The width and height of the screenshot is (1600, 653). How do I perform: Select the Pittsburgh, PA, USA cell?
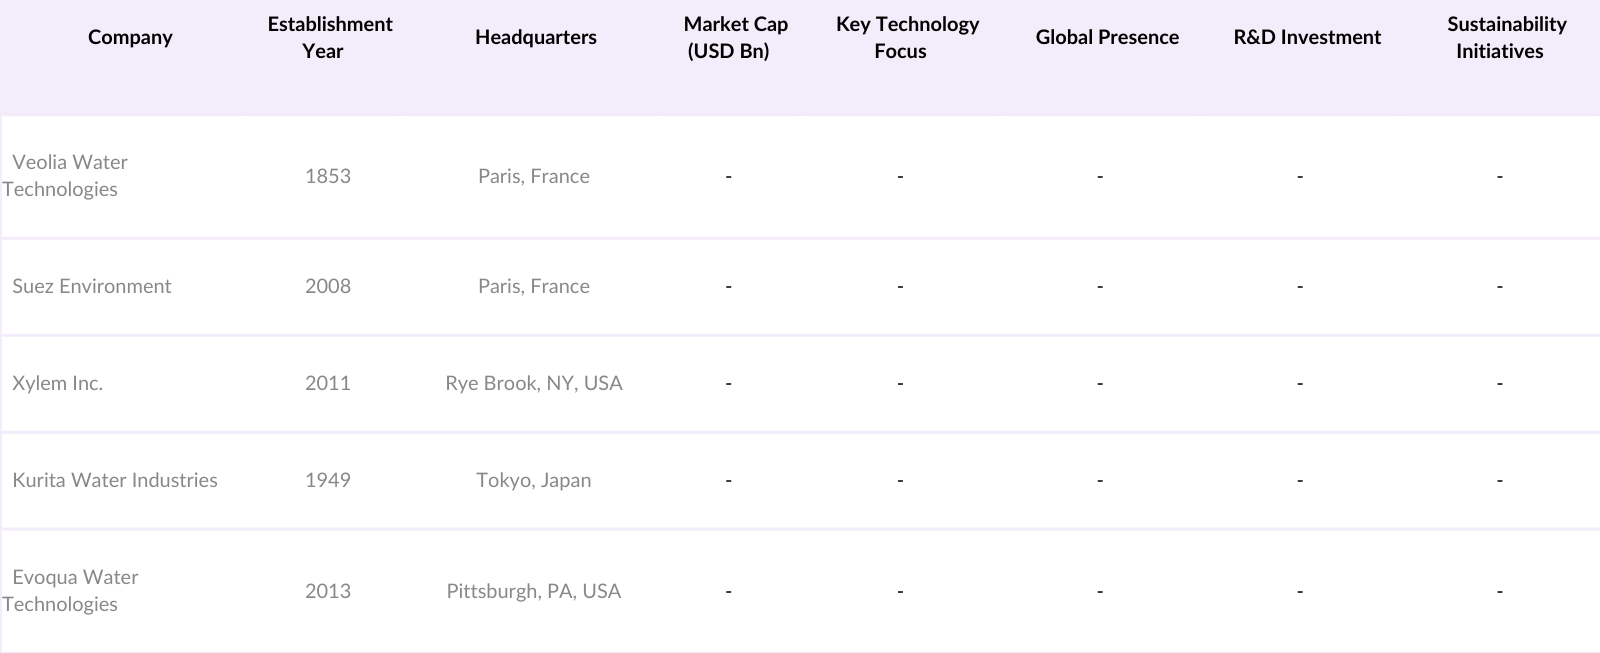pyautogui.click(x=534, y=592)
